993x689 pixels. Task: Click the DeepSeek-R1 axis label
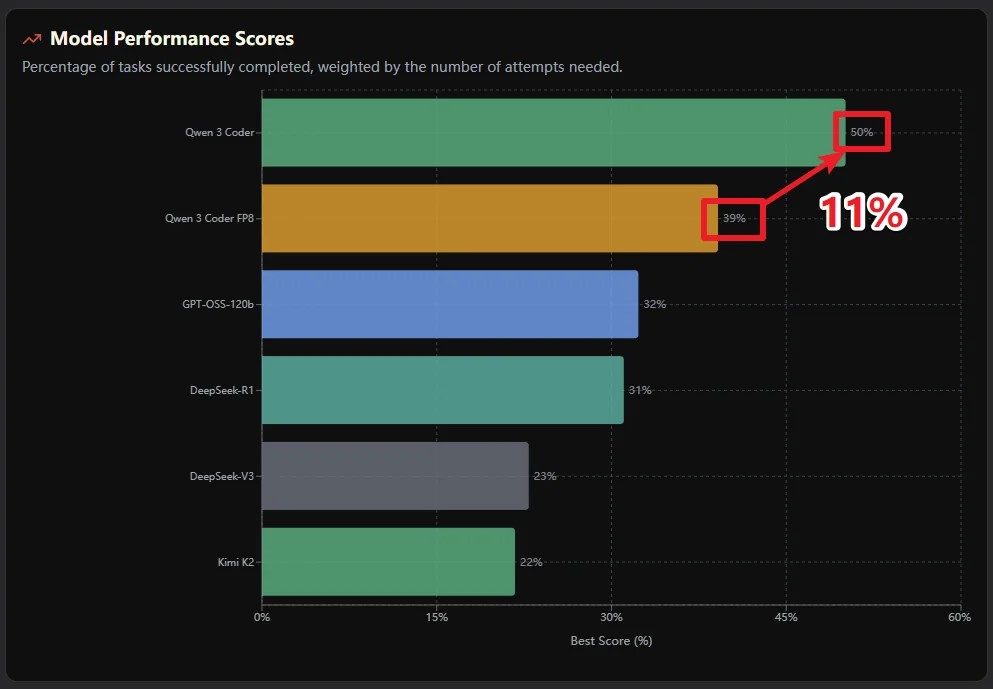pyautogui.click(x=222, y=390)
